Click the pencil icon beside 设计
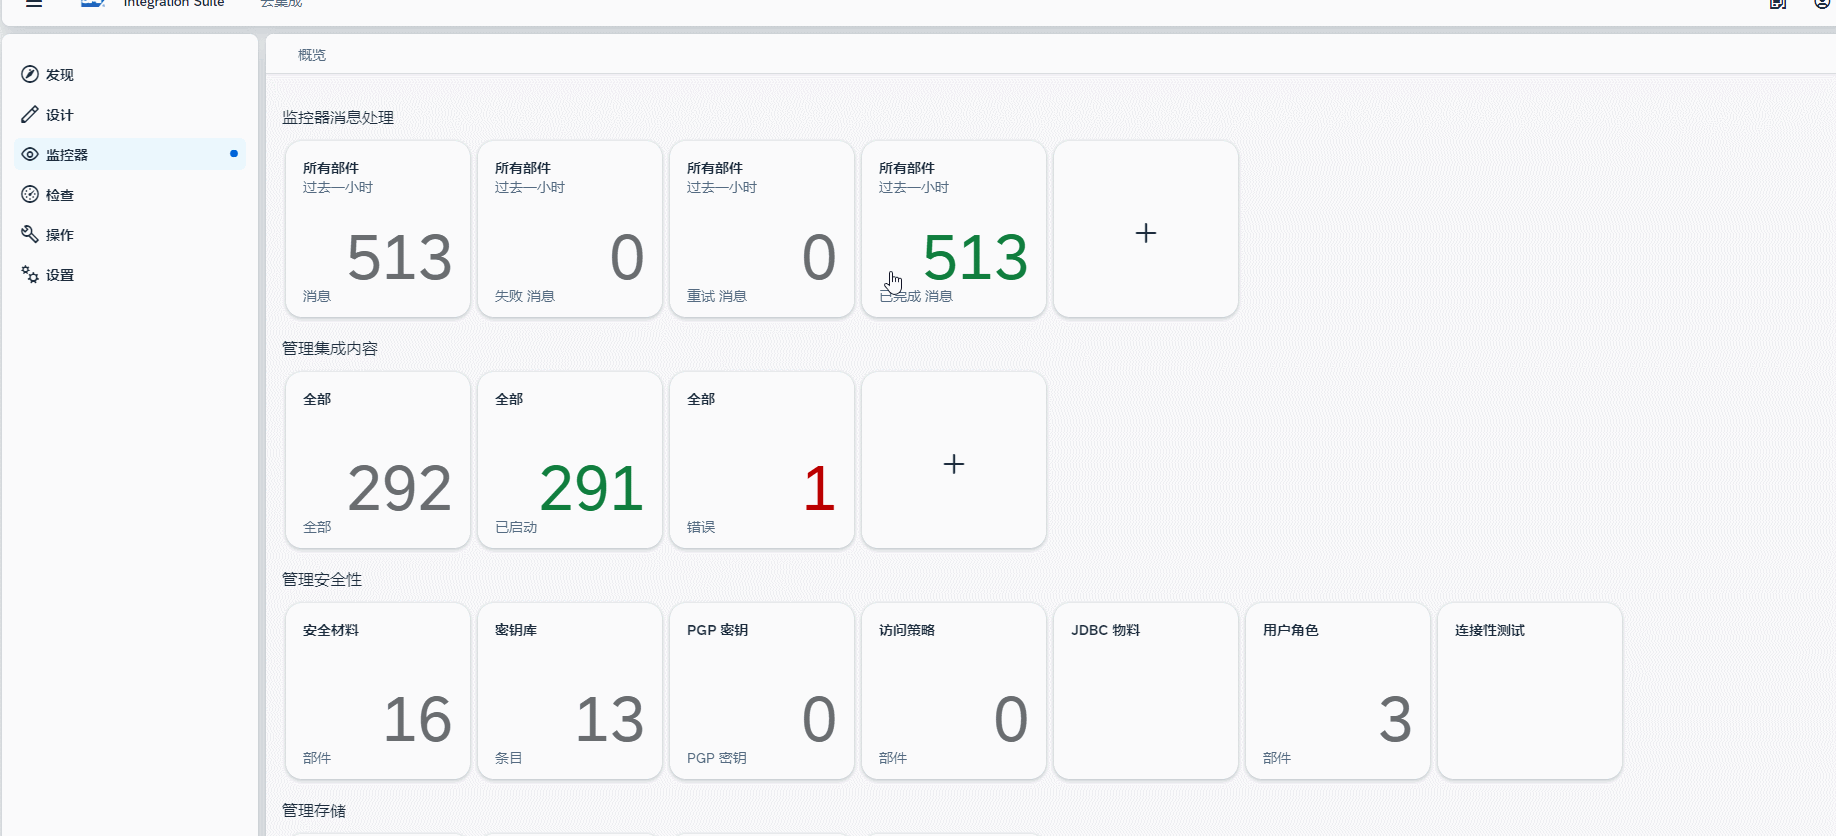Viewport: 1836px width, 836px height. click(x=30, y=115)
